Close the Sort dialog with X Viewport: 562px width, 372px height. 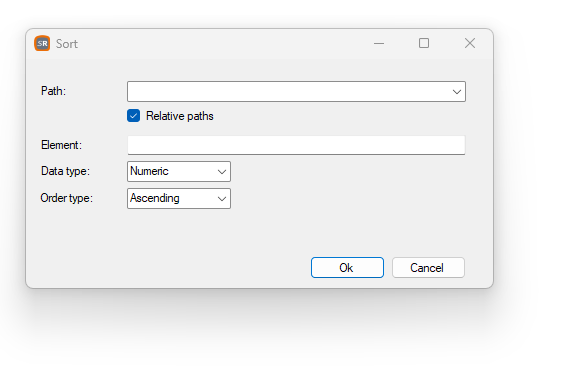click(470, 43)
